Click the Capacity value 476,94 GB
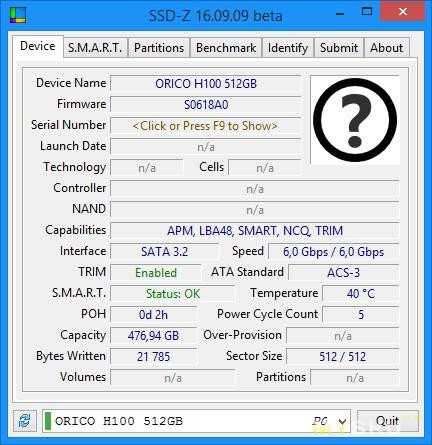Image resolution: width=432 pixels, height=445 pixels. pos(153,336)
